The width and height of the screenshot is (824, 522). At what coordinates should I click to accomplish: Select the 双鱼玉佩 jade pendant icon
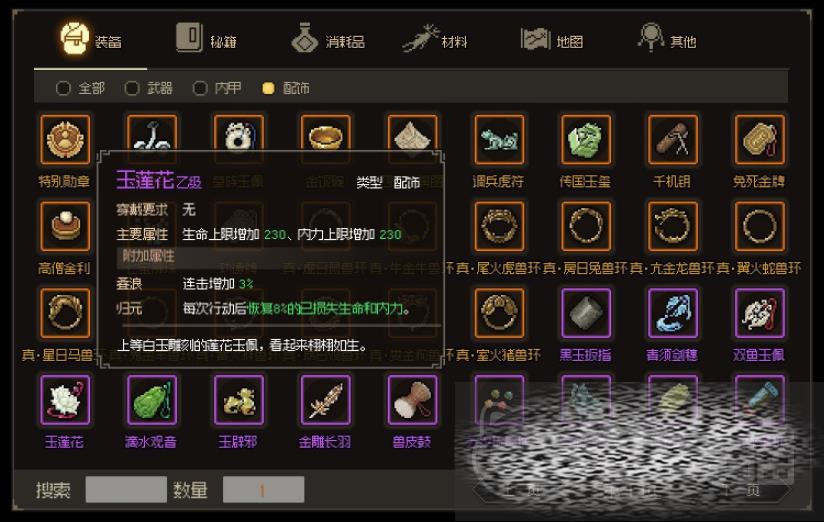[x=760, y=313]
